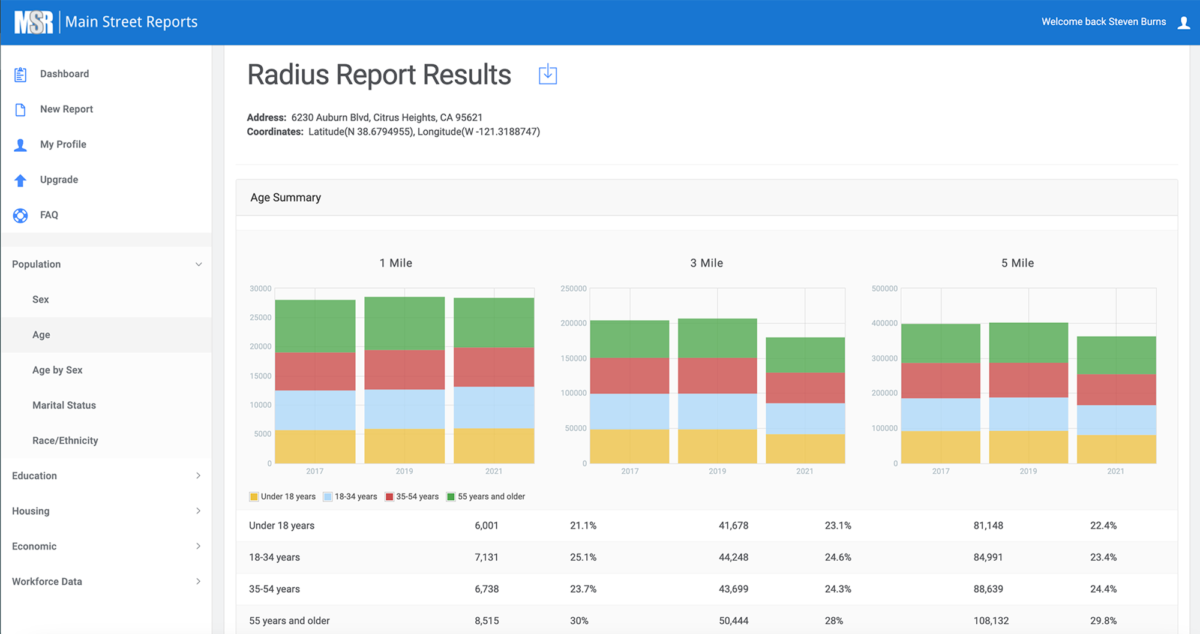
Task: Expand the Workforce Data section
Action: point(106,581)
